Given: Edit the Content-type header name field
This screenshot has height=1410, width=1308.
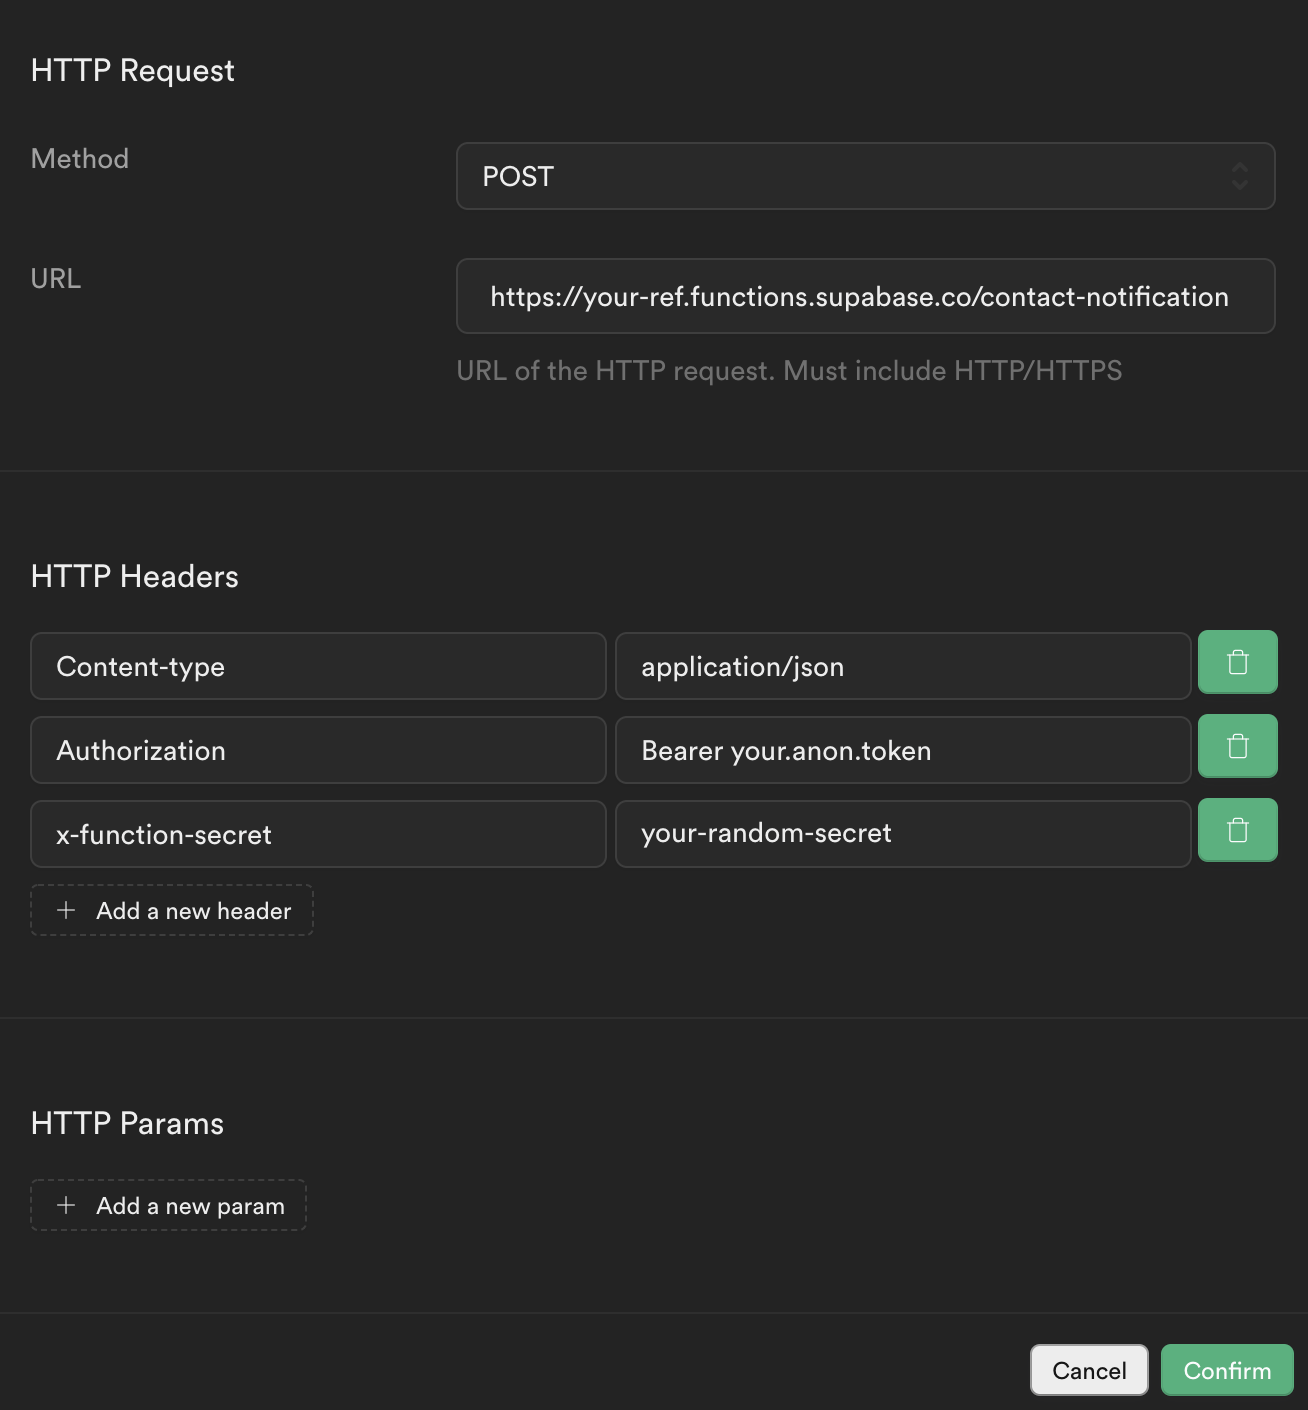Looking at the screenshot, I should [318, 666].
